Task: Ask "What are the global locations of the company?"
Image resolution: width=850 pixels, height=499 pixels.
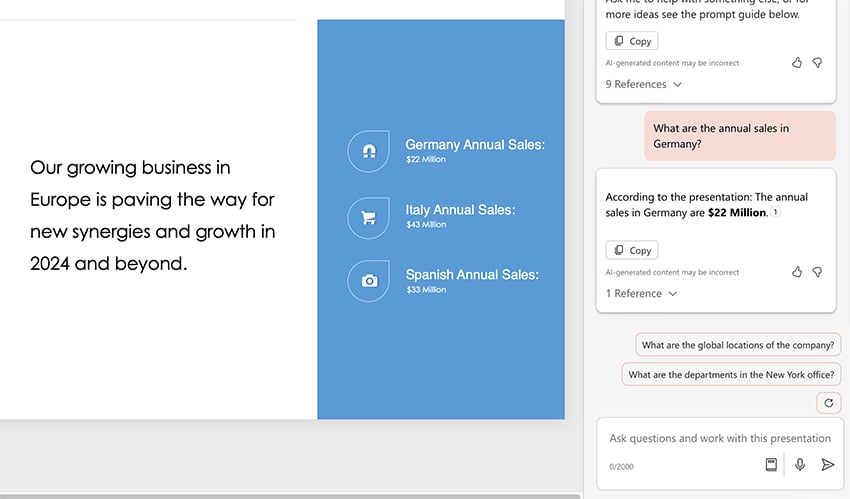Action: [x=738, y=345]
